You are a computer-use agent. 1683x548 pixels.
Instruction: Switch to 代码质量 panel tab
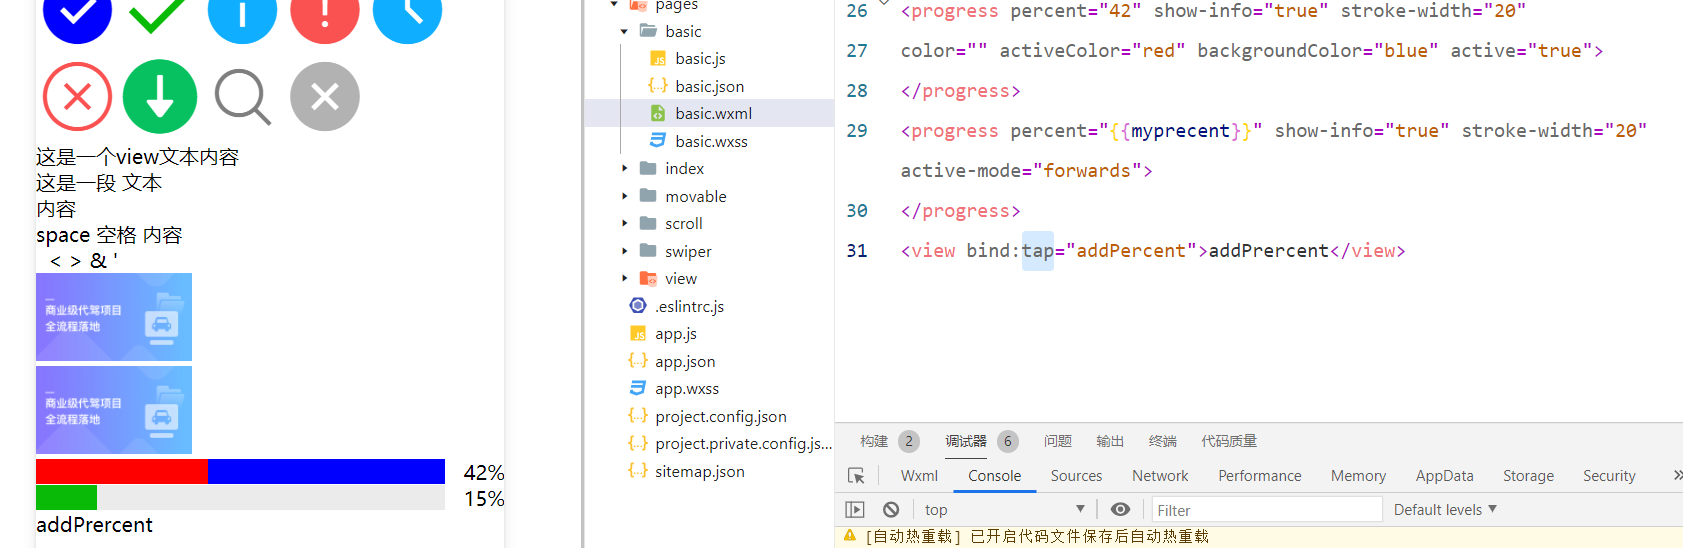(1229, 441)
